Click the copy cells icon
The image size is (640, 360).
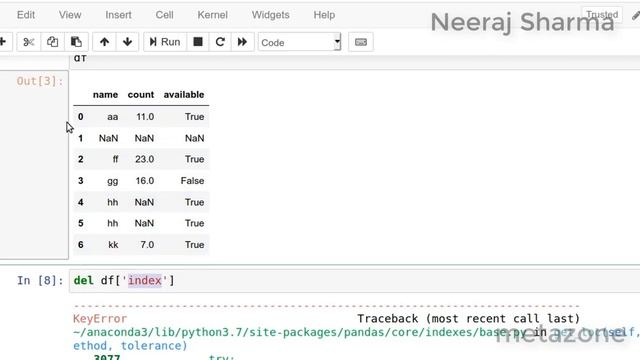pyautogui.click(x=52, y=42)
